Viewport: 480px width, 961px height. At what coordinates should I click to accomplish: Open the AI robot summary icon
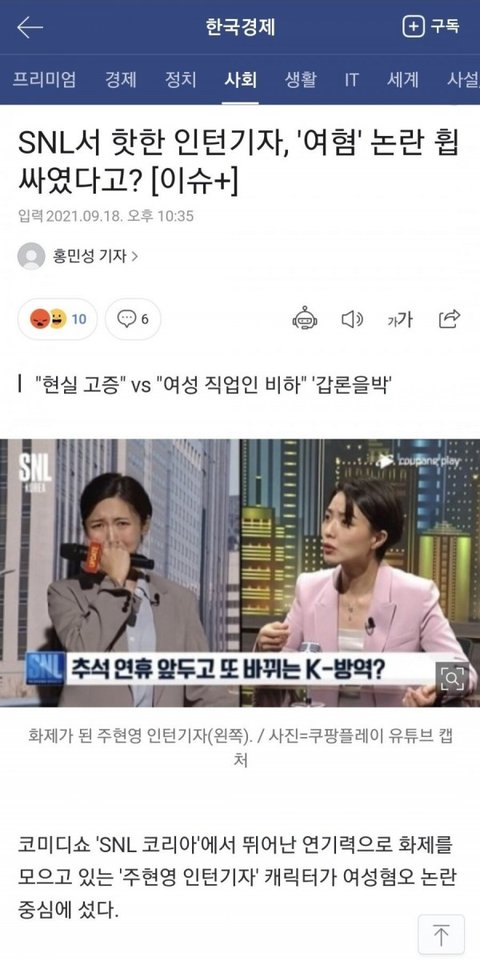pyautogui.click(x=305, y=319)
